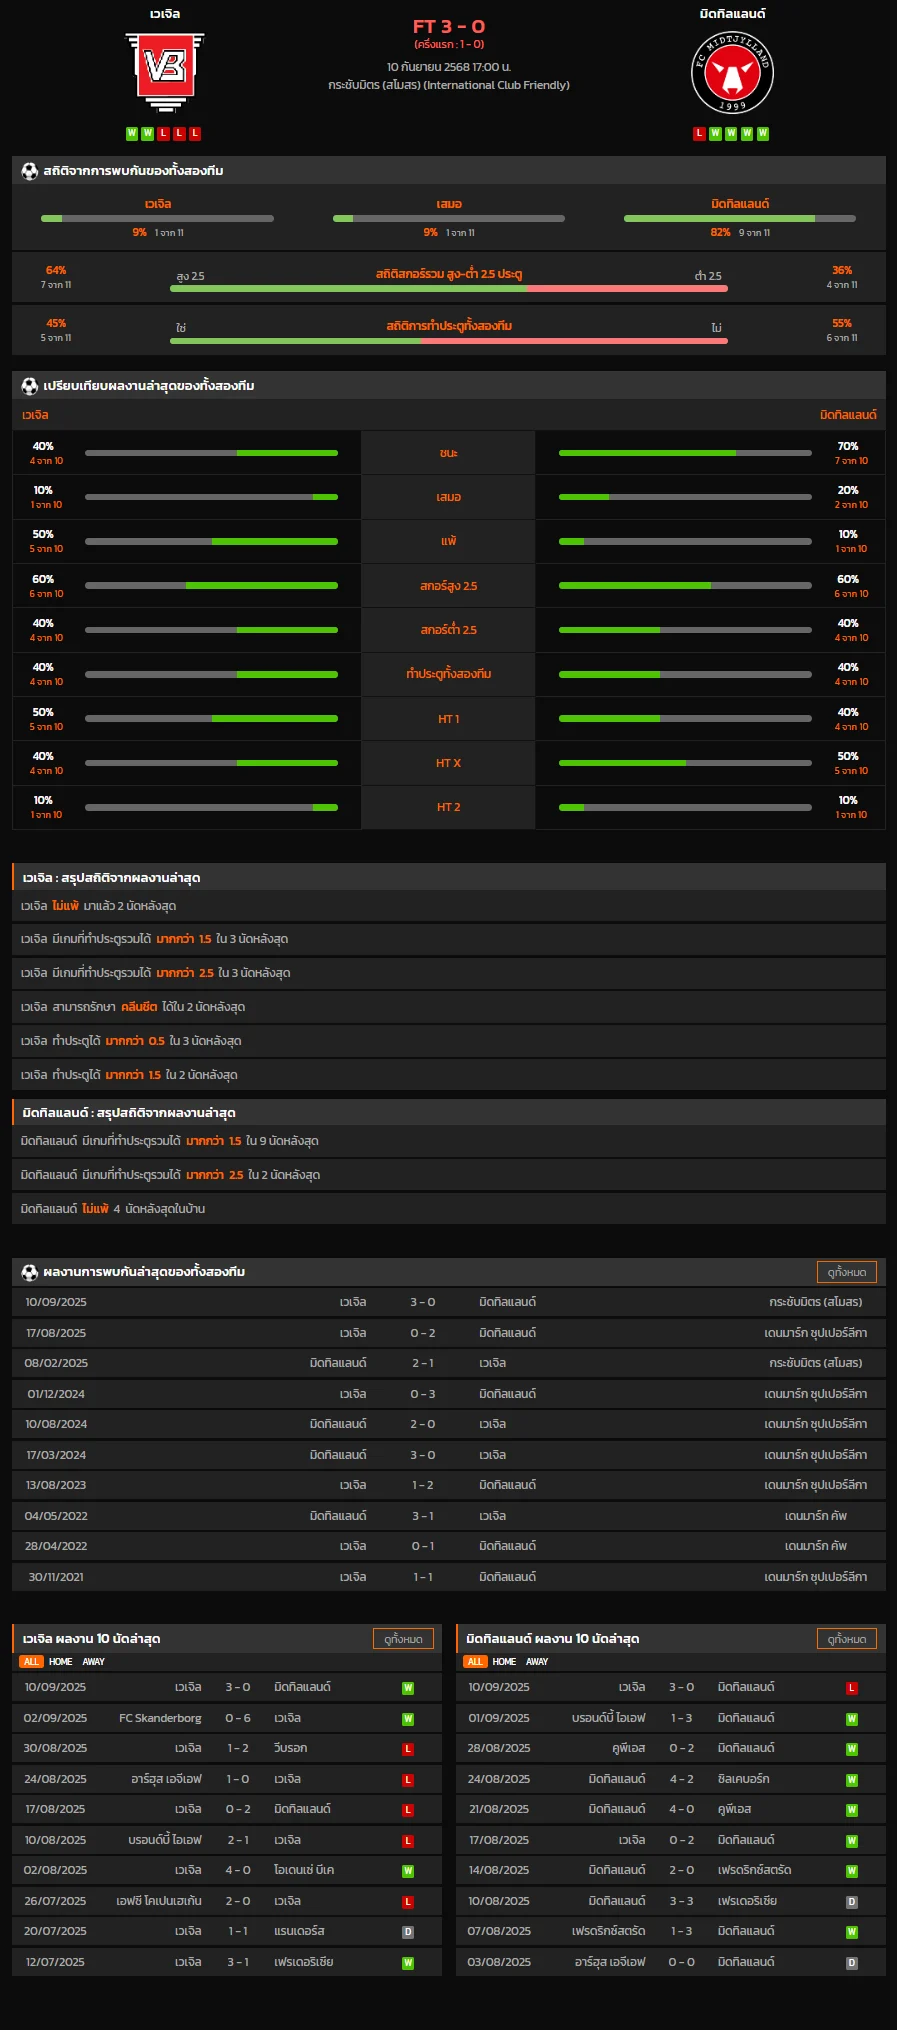Click 30/11/2021 เวเจิล 1-1 head-to-head row
The width and height of the screenshot is (897, 2030).
tap(449, 1577)
